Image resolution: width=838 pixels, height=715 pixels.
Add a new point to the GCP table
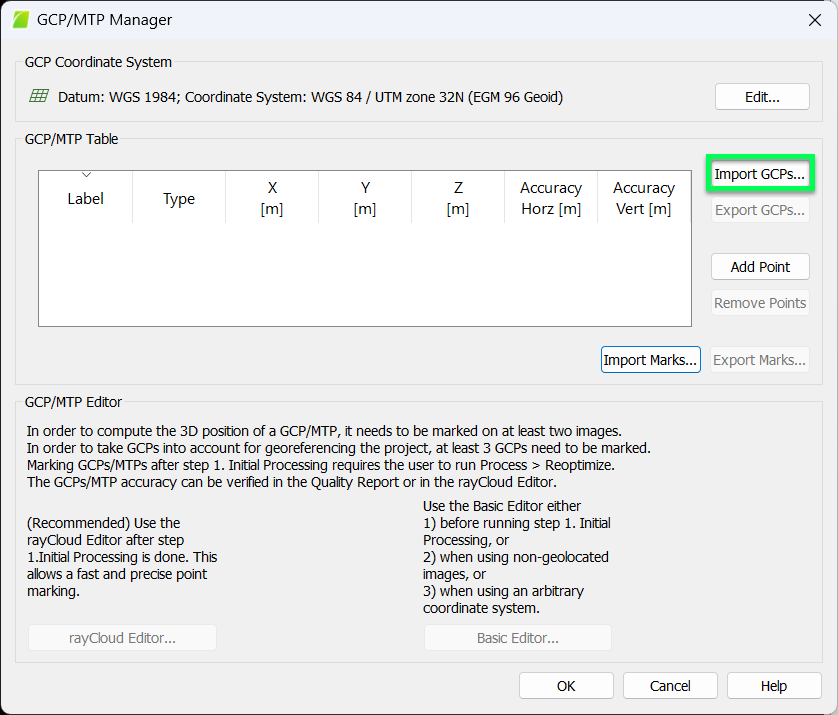pos(760,266)
